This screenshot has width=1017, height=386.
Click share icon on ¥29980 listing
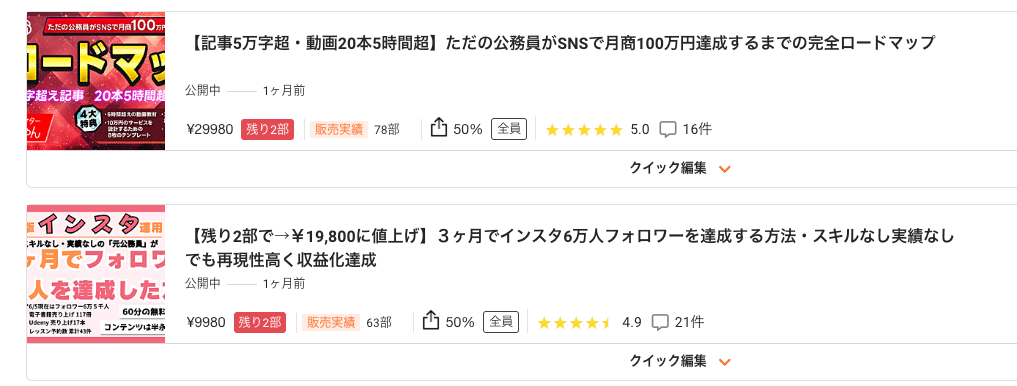tap(439, 128)
